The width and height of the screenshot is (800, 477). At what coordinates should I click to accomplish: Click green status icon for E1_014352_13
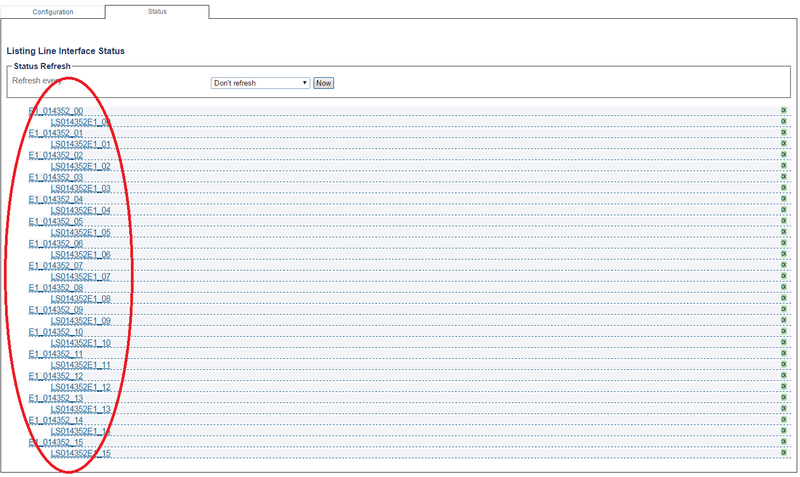[x=784, y=397]
